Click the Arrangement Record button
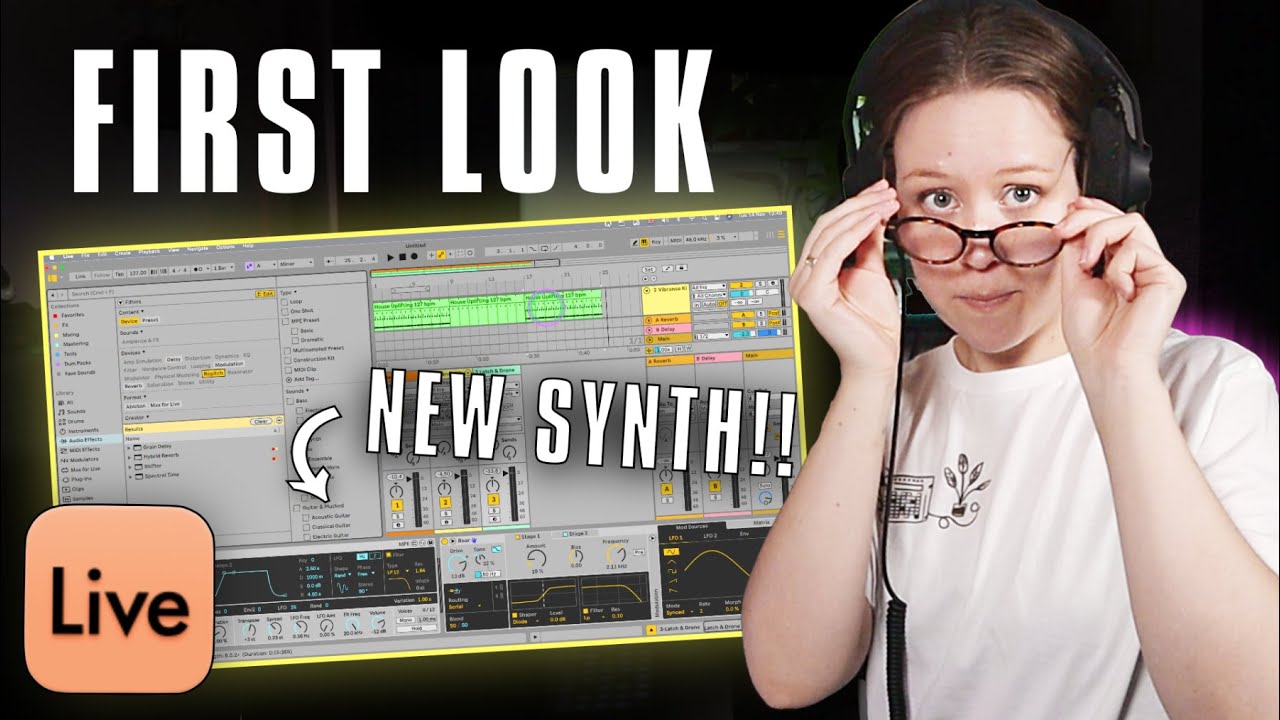 click(x=414, y=256)
